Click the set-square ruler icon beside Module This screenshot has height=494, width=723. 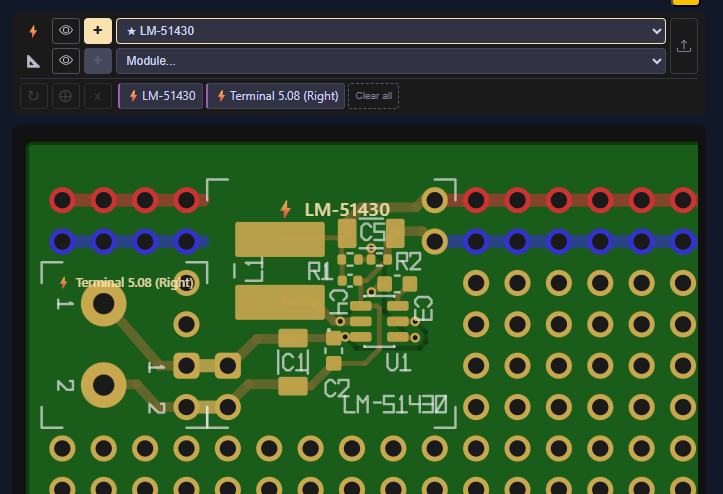pos(33,61)
